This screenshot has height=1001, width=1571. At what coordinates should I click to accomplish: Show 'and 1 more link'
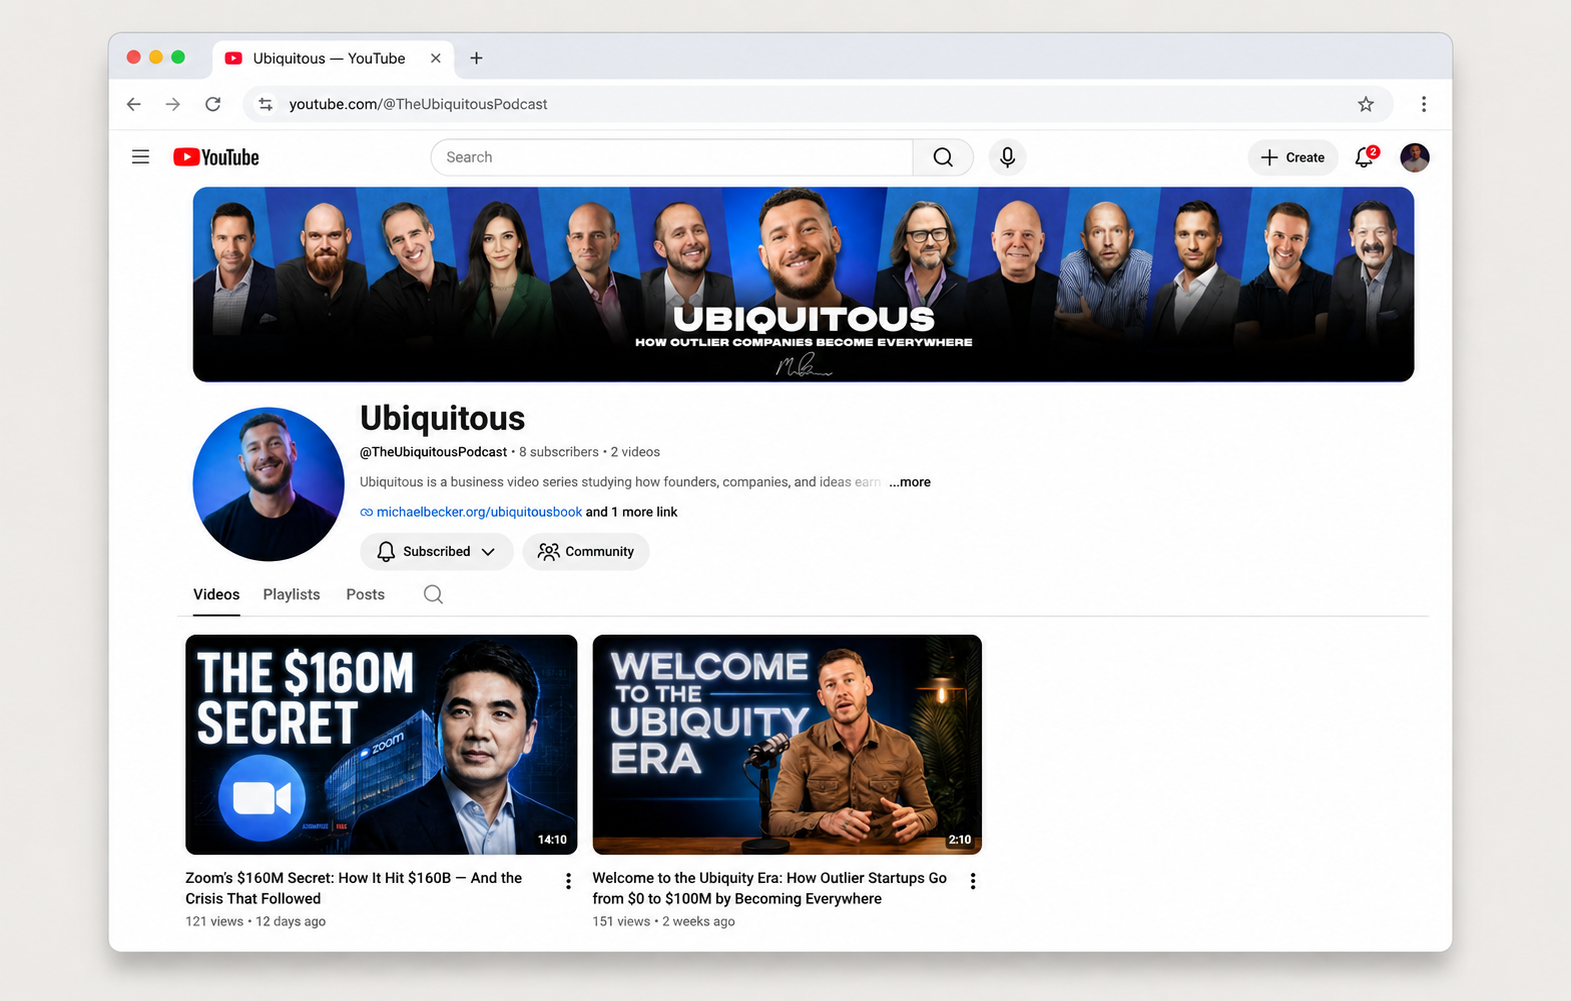pyautogui.click(x=632, y=512)
